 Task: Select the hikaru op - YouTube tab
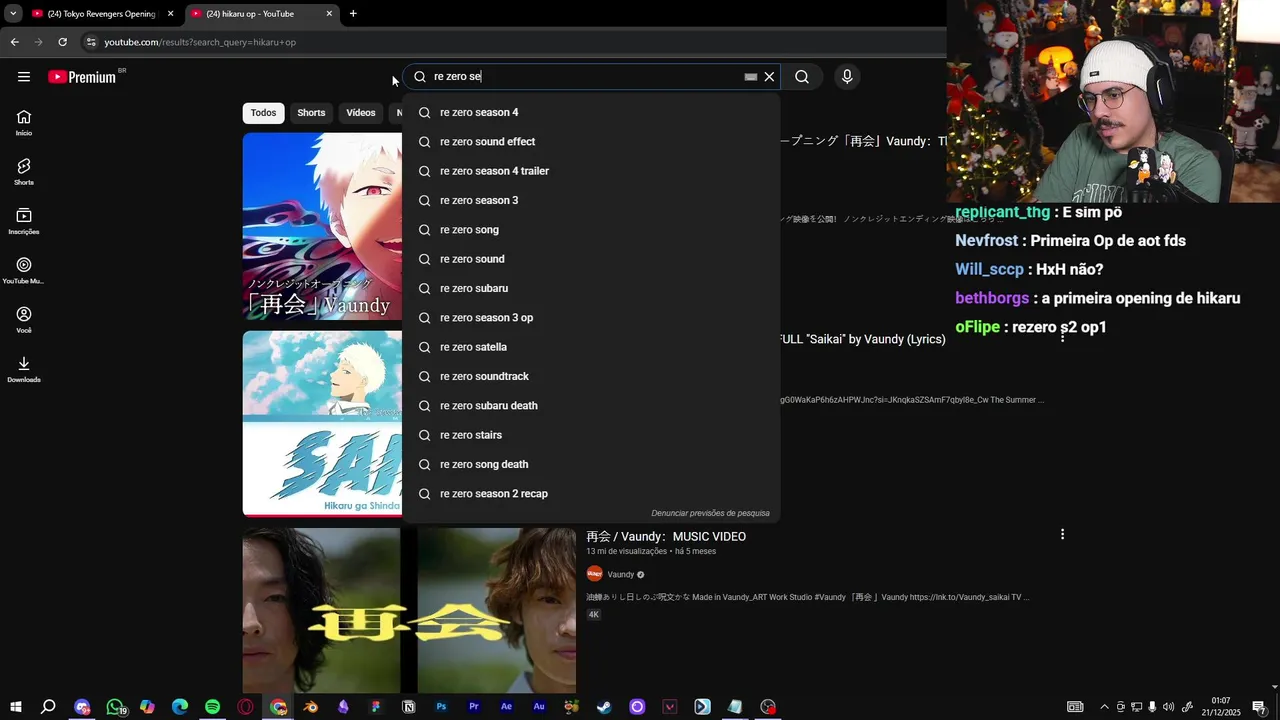click(262, 14)
